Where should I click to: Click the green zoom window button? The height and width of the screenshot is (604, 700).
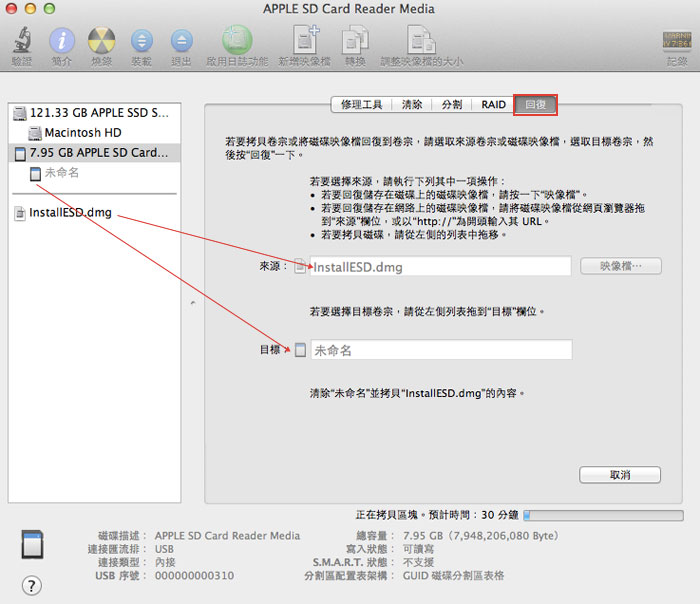click(x=50, y=8)
